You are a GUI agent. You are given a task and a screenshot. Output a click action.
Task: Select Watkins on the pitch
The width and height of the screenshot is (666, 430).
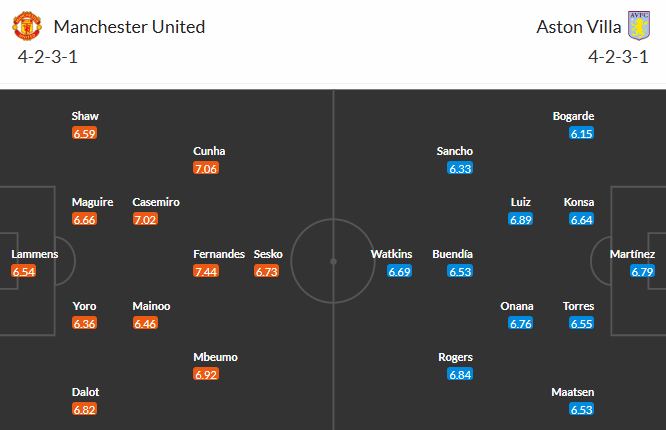[392, 254]
